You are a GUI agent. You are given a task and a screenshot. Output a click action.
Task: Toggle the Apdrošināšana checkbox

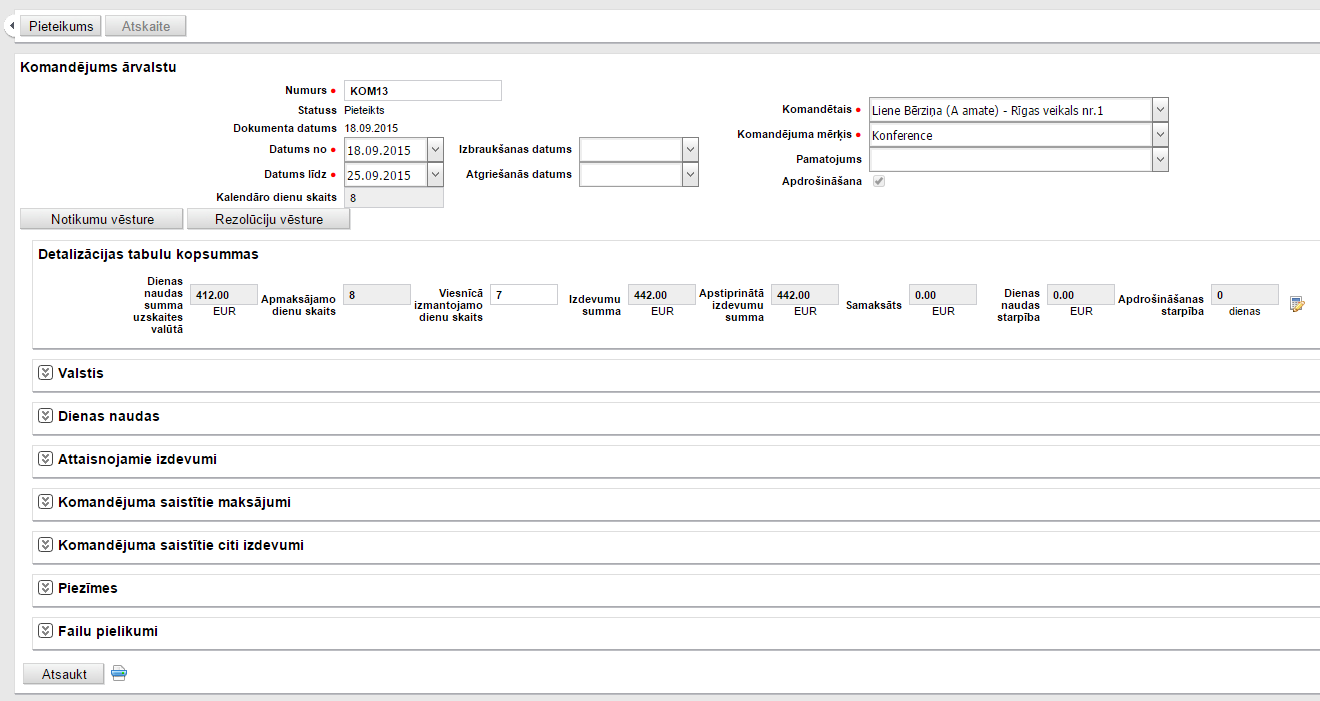coord(878,182)
